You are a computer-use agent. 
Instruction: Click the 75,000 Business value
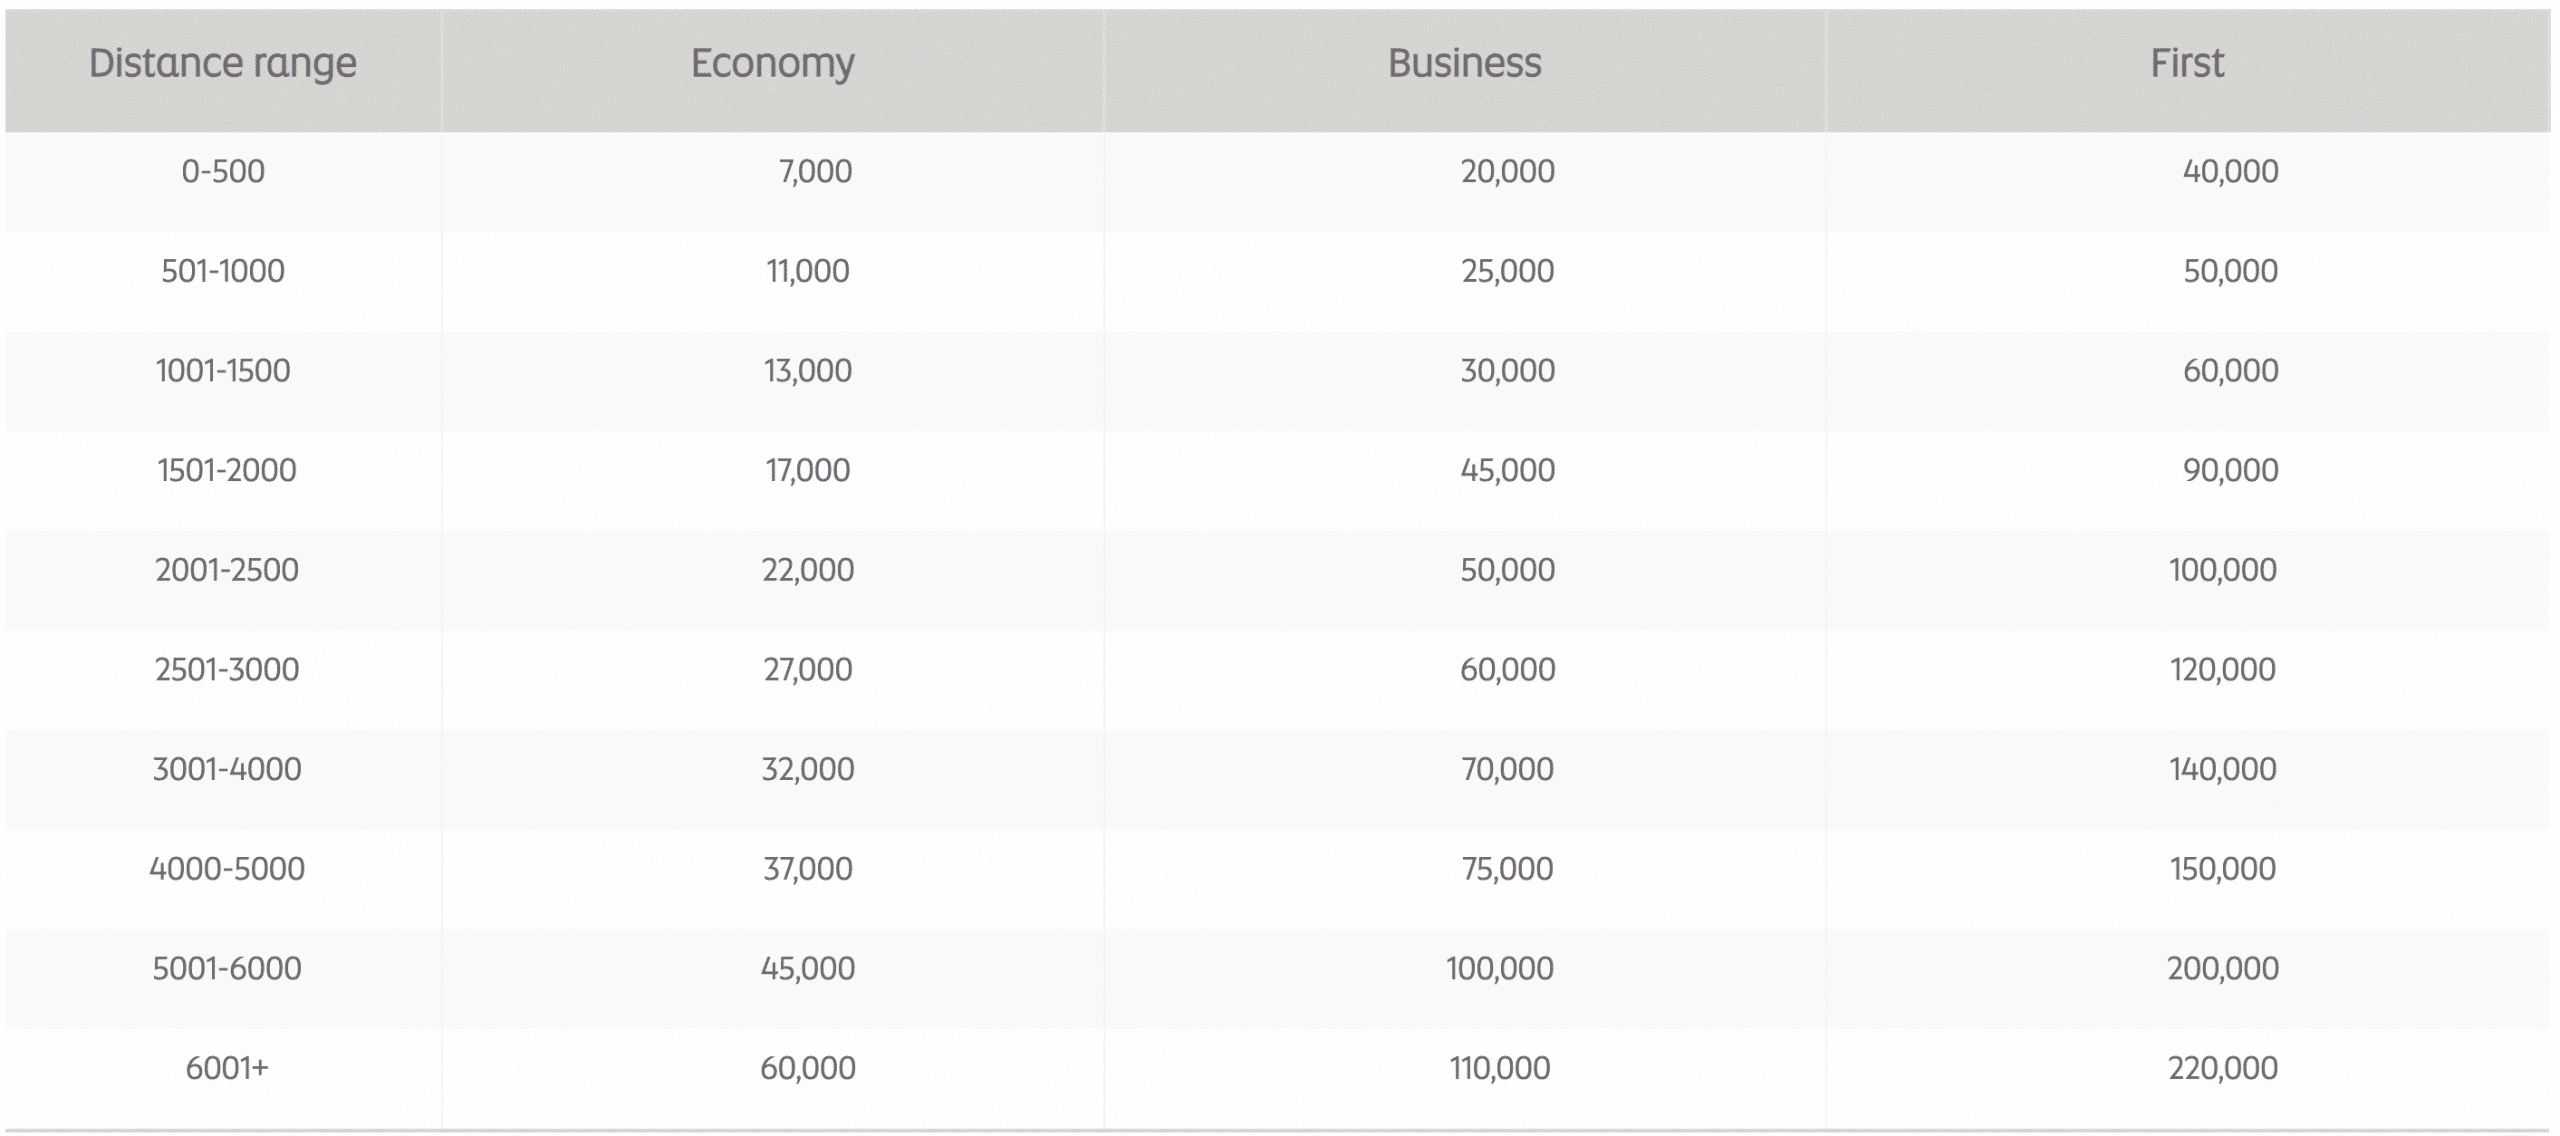1507,869
